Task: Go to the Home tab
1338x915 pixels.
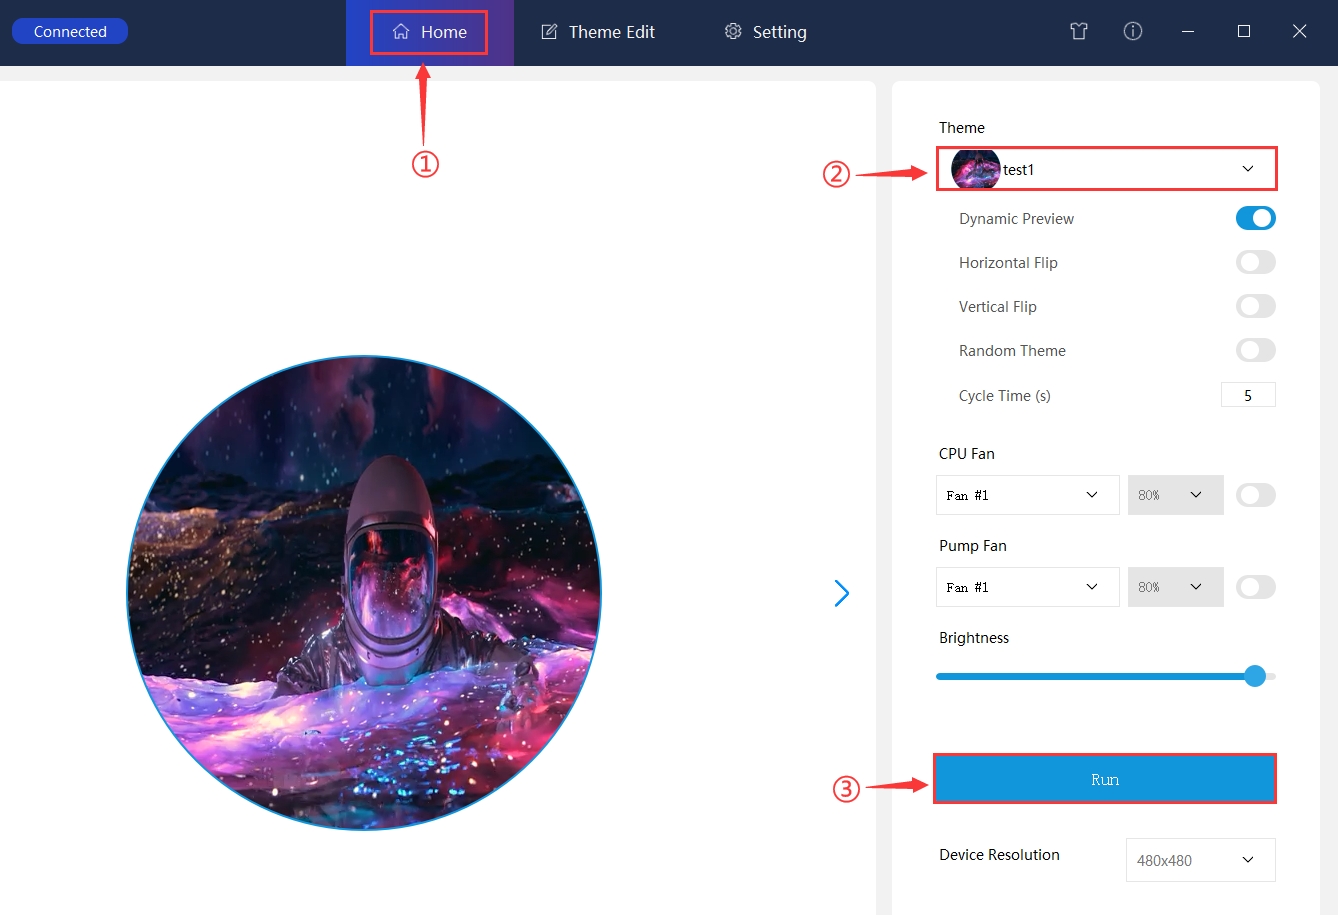Action: click(x=429, y=32)
